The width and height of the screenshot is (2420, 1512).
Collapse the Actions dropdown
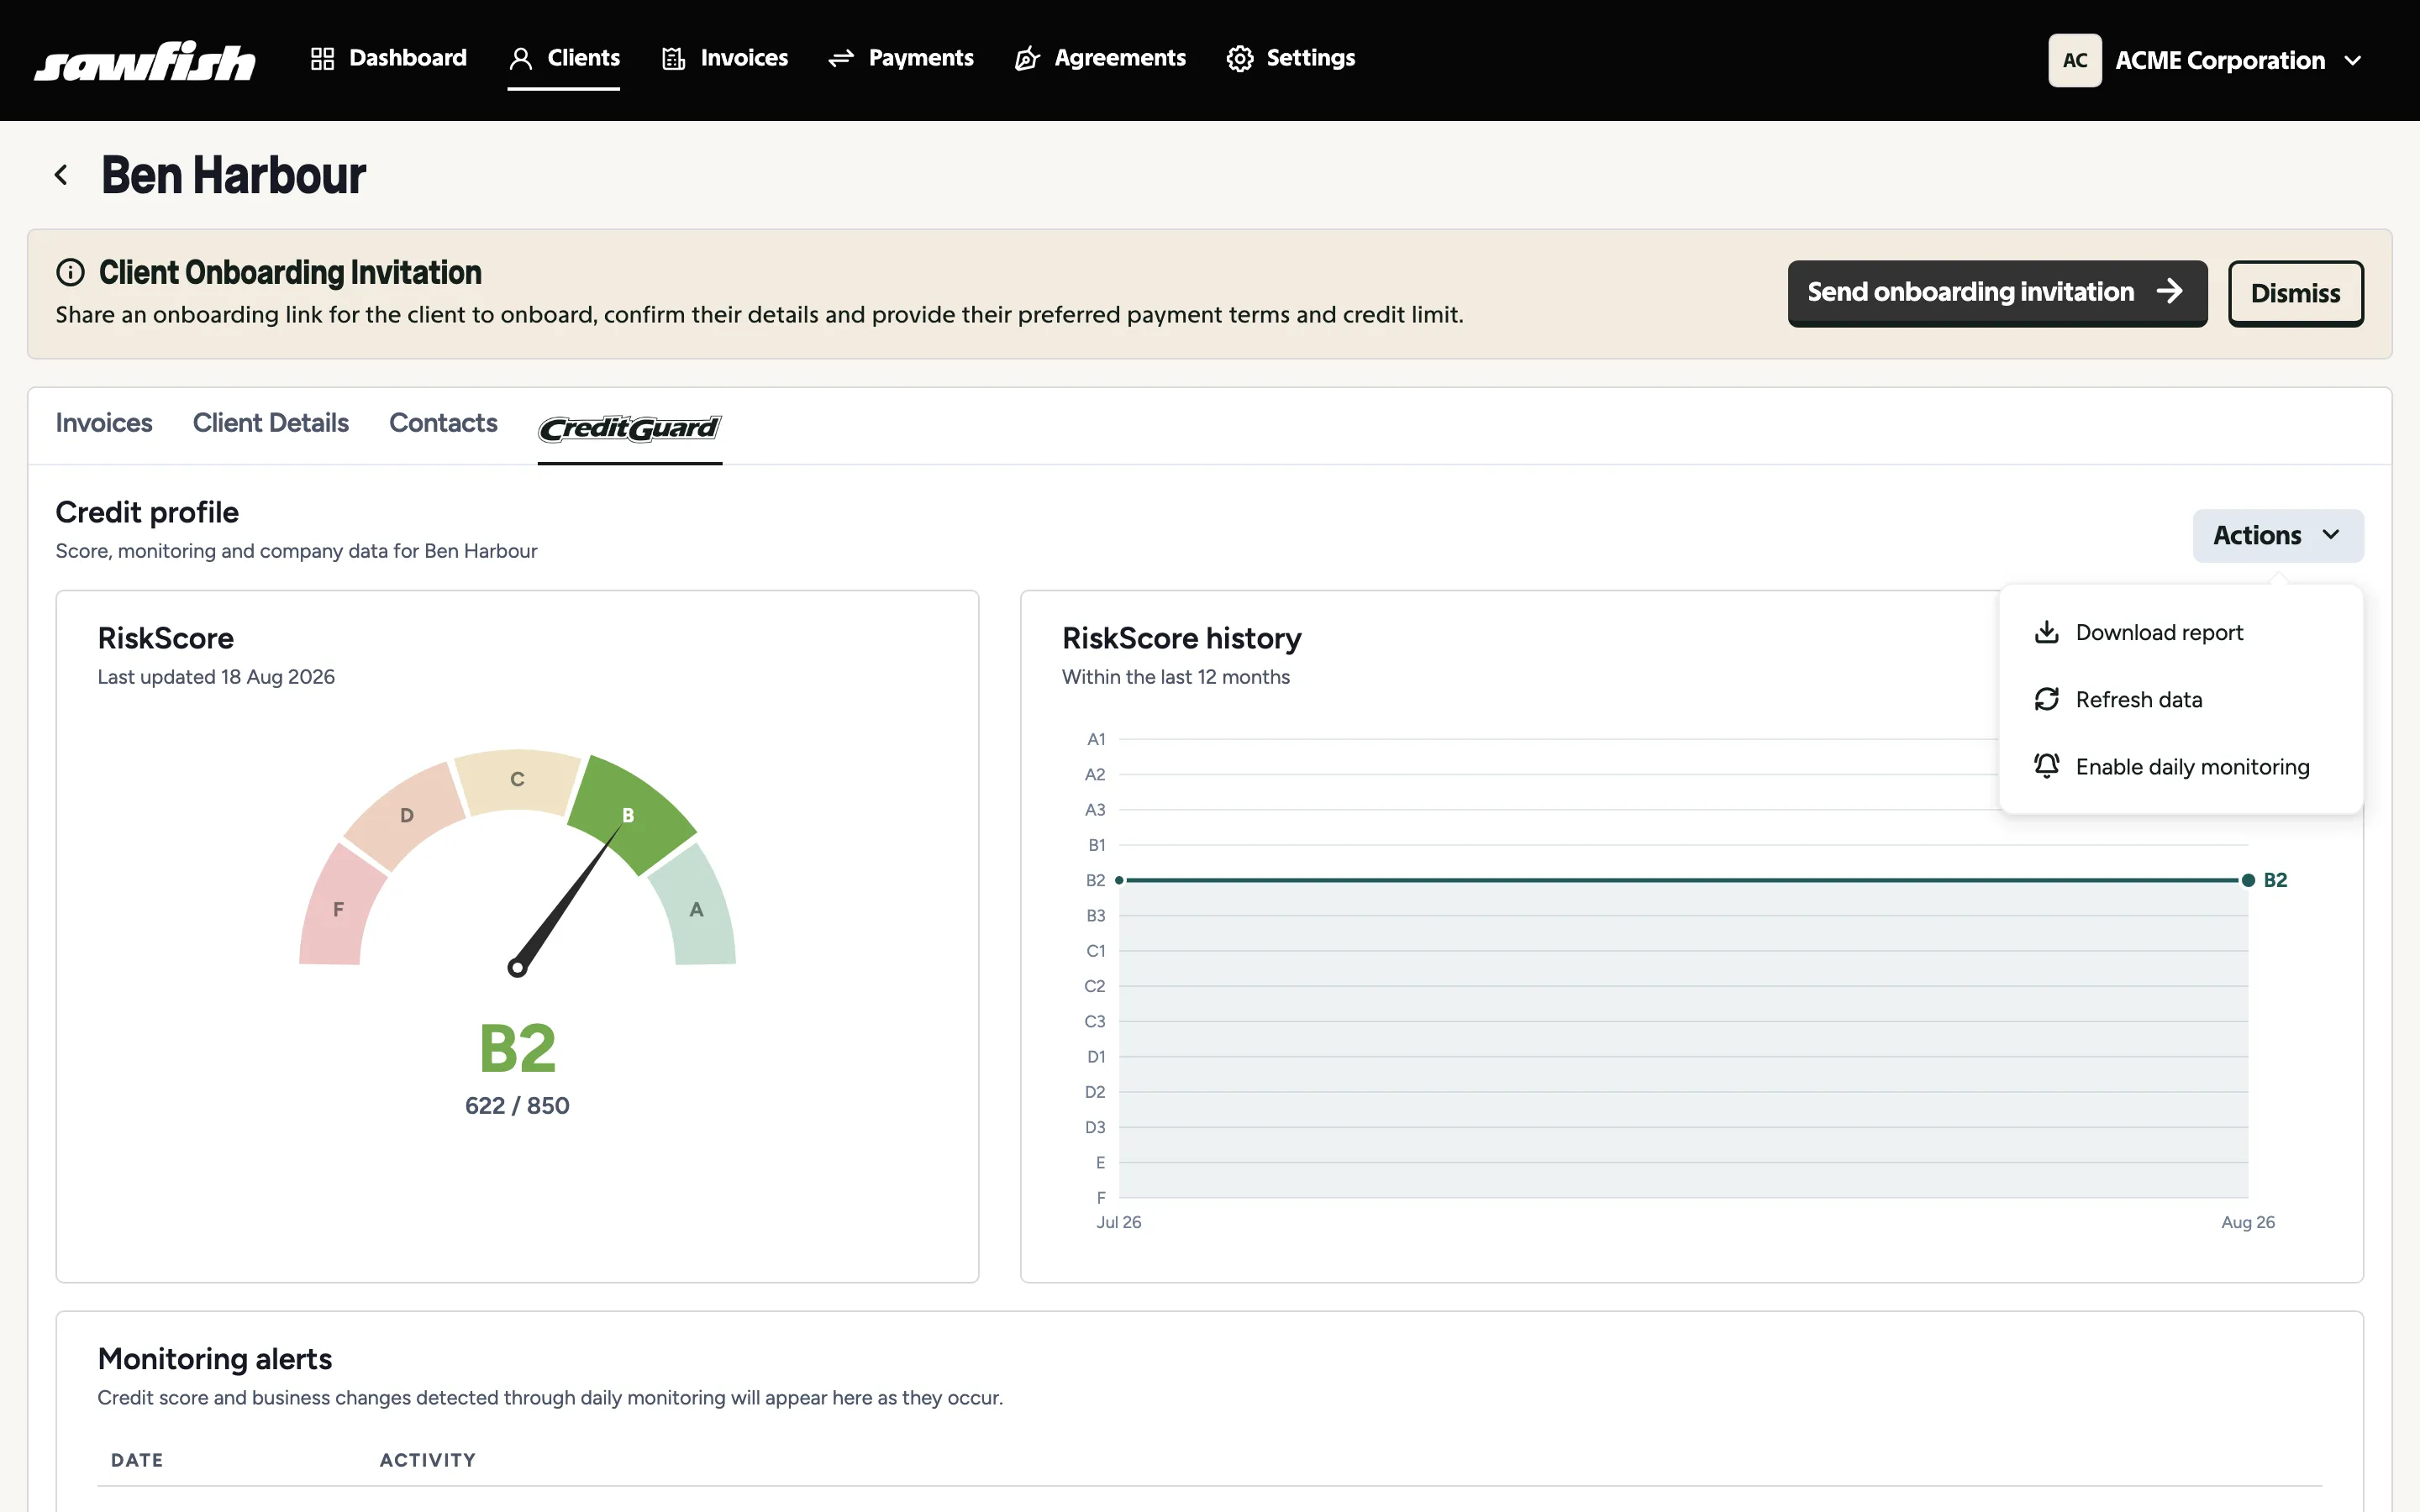(x=2278, y=535)
